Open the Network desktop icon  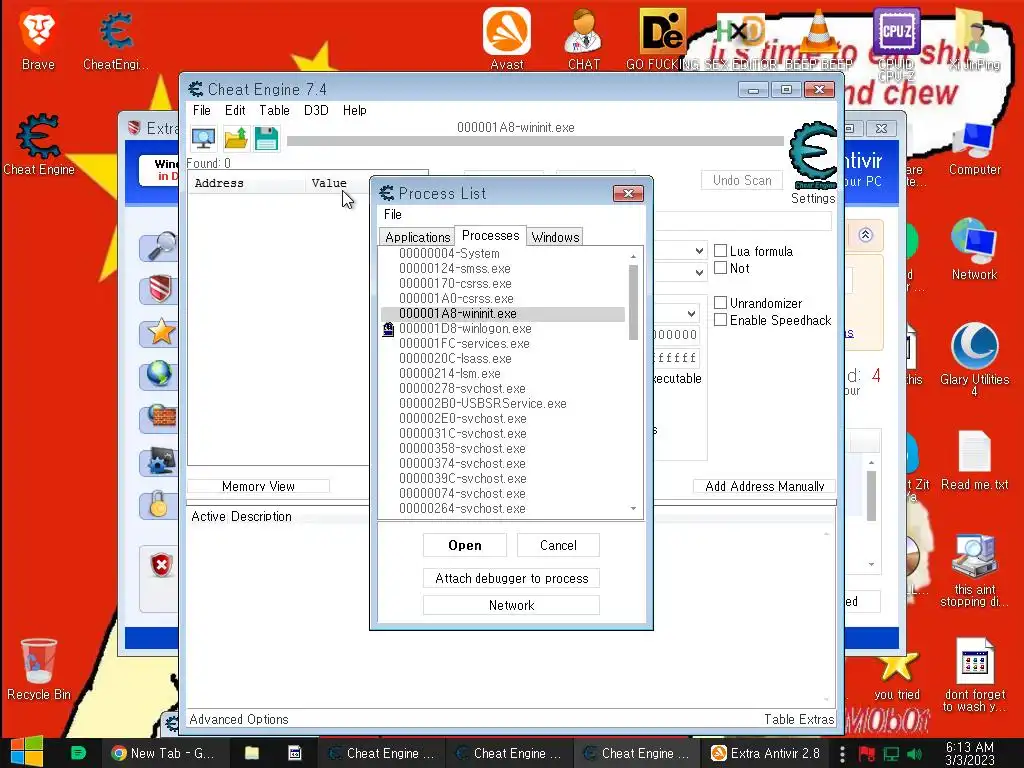point(974,250)
